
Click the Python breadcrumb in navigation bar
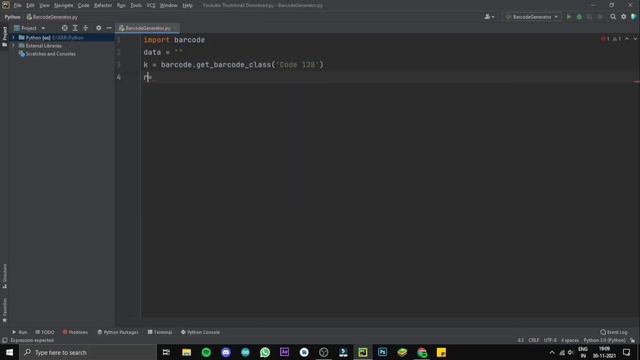(x=12, y=17)
